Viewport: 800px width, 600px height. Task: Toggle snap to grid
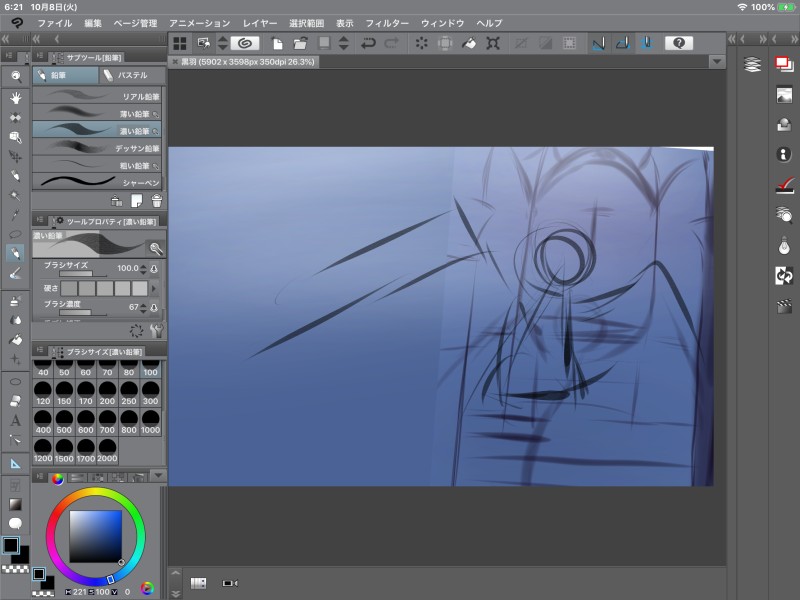(x=646, y=43)
